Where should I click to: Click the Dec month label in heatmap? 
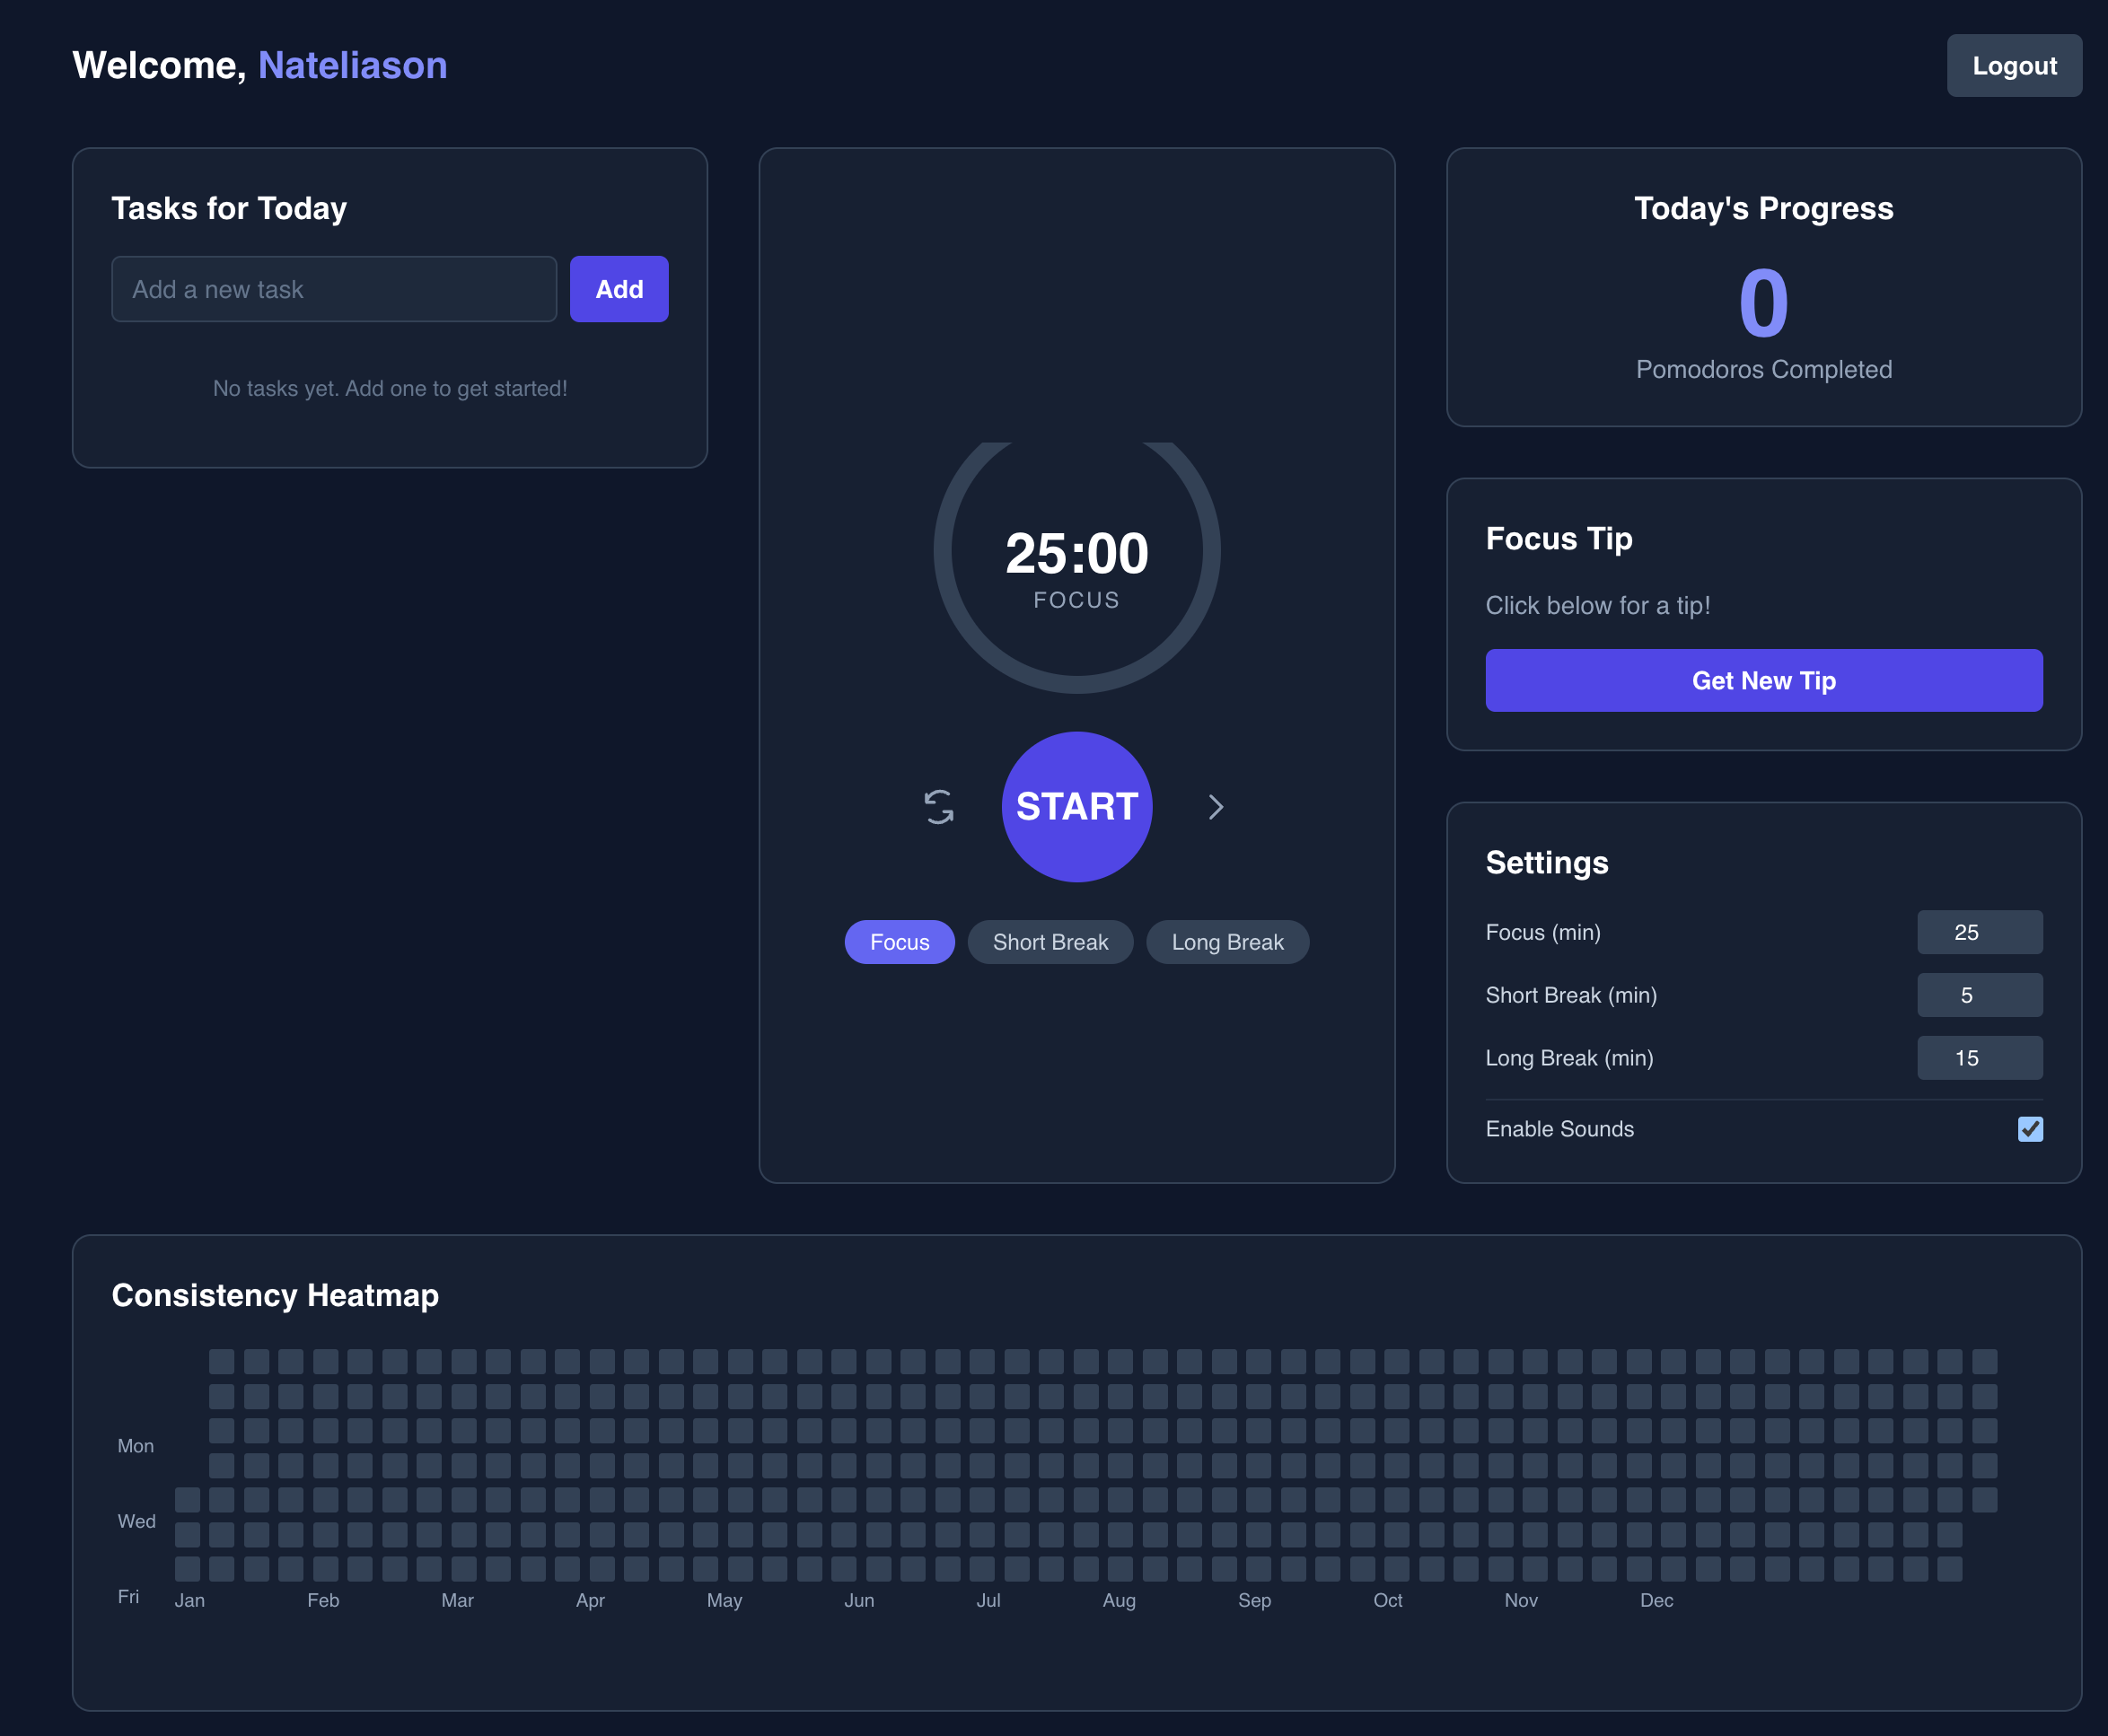coord(1656,1600)
